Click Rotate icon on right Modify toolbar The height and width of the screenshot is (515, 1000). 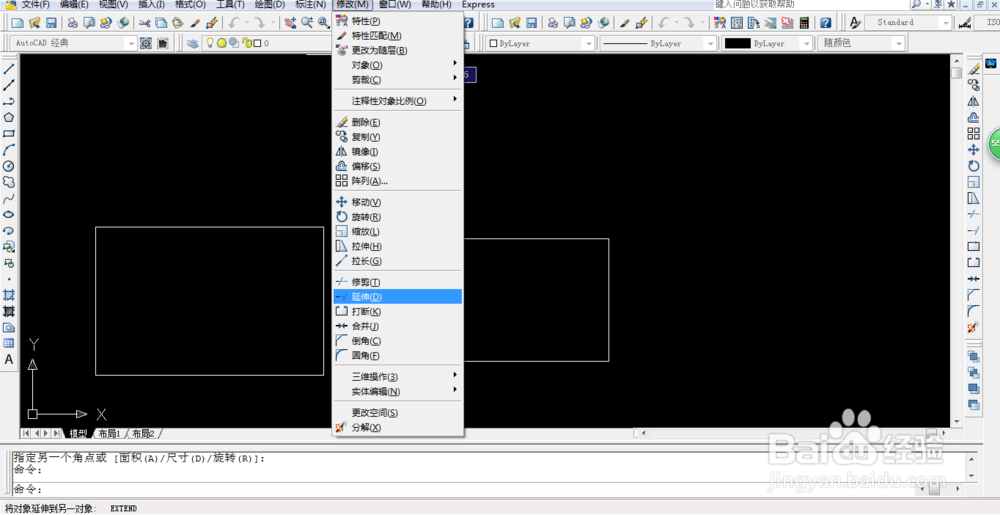(x=973, y=166)
